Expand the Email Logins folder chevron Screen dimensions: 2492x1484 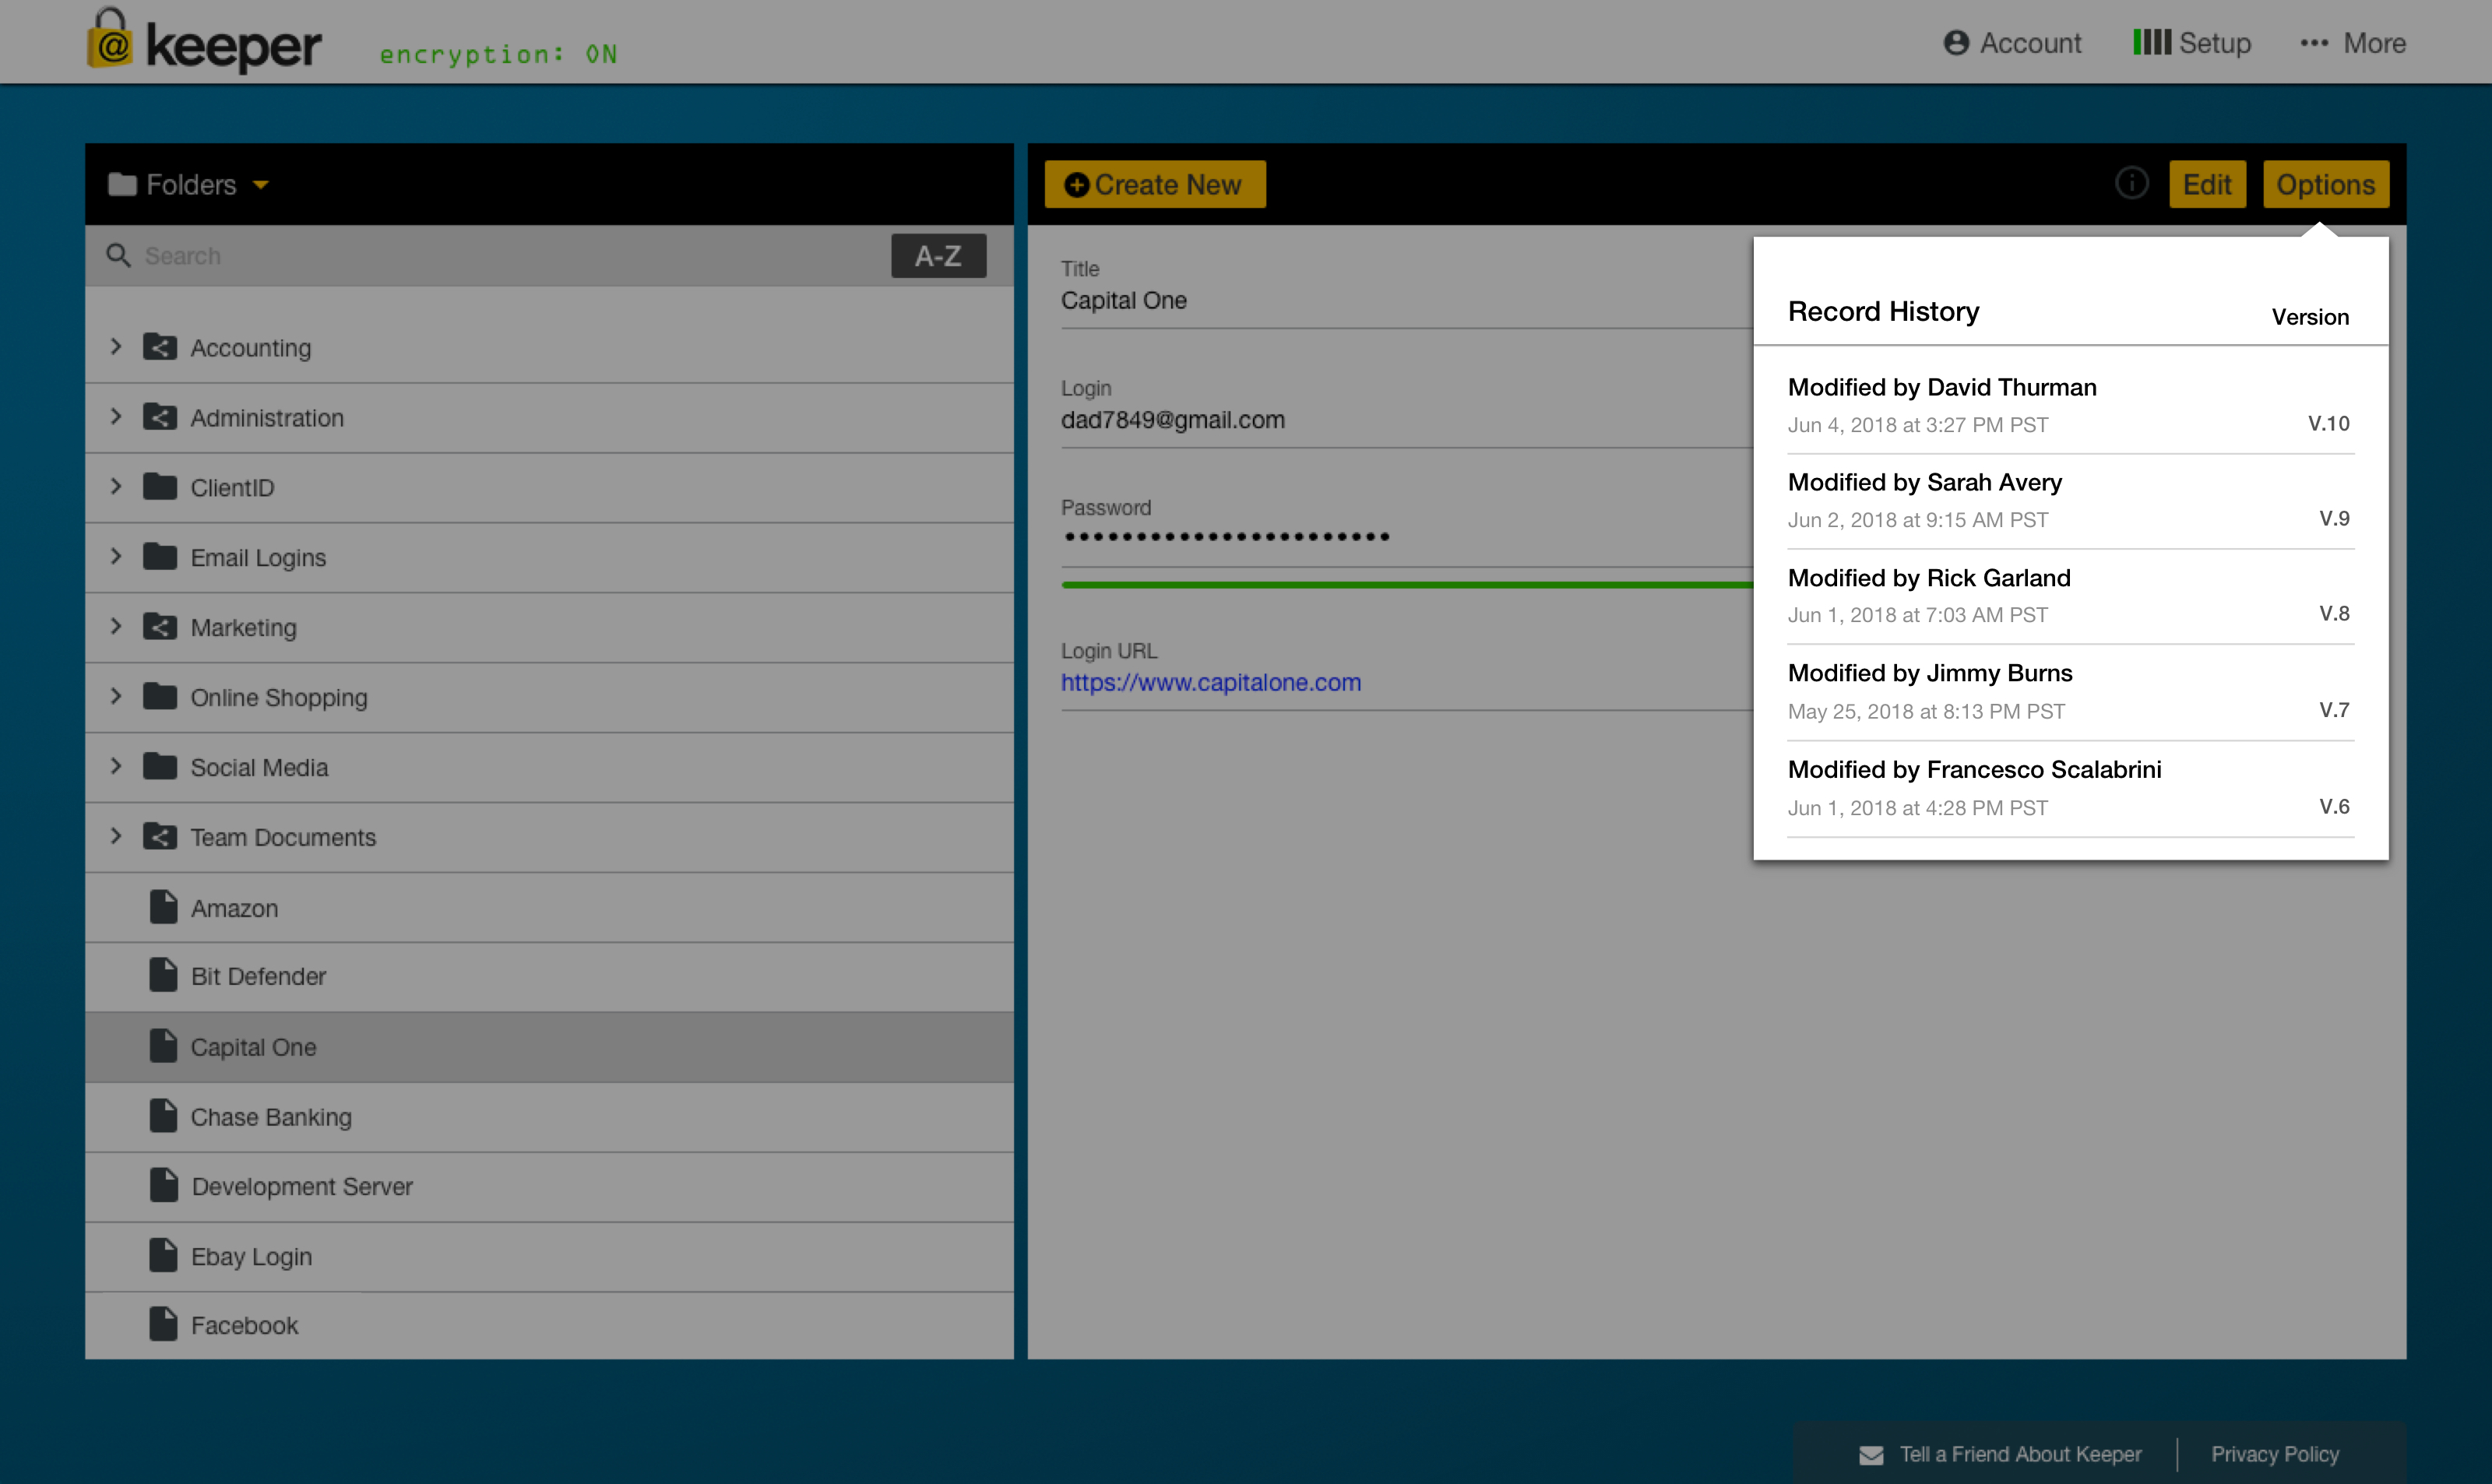[x=116, y=556]
